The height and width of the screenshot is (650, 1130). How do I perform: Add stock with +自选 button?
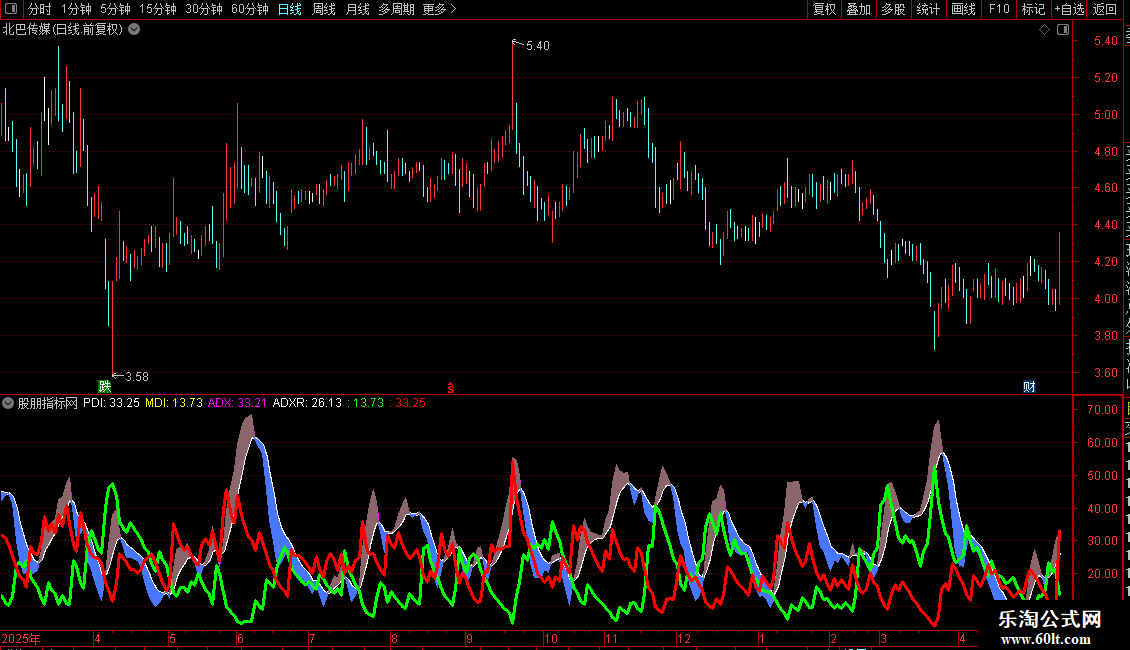pyautogui.click(x=1069, y=9)
